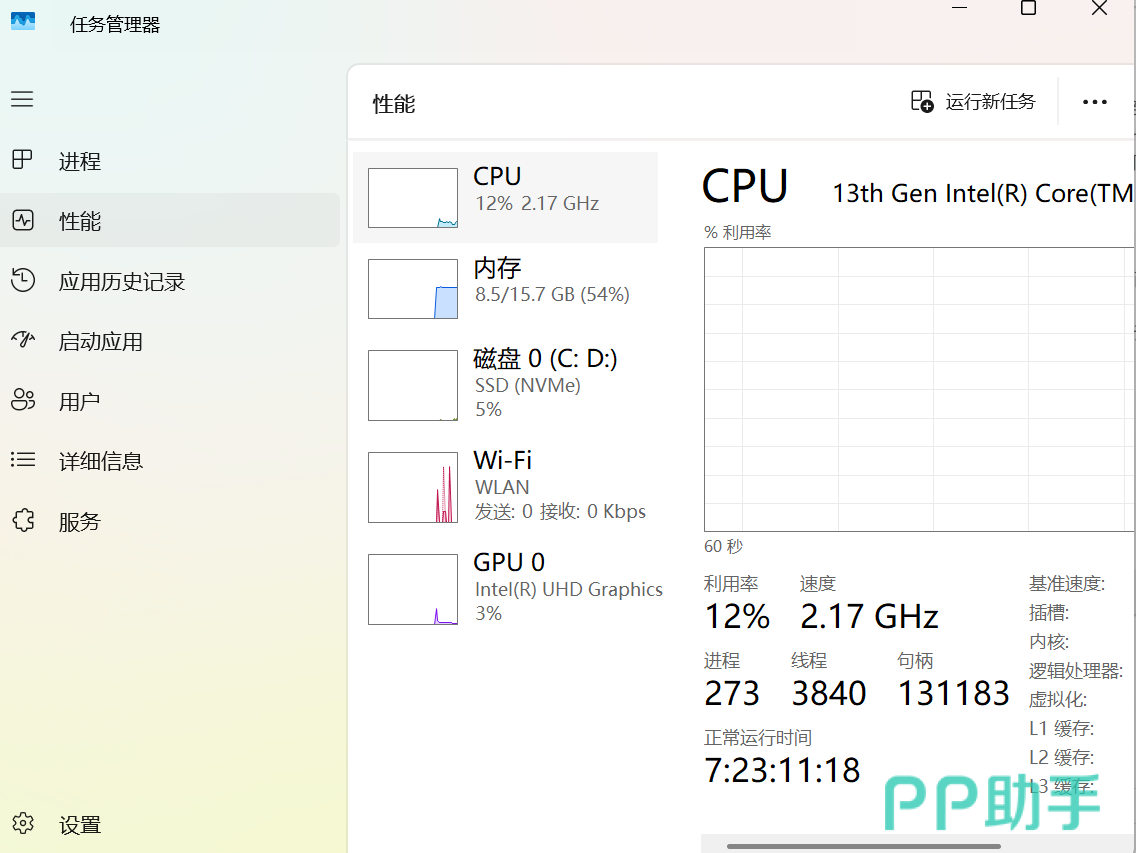1136x853 pixels.
Task: Open 启动应用 section
Action: [170, 341]
